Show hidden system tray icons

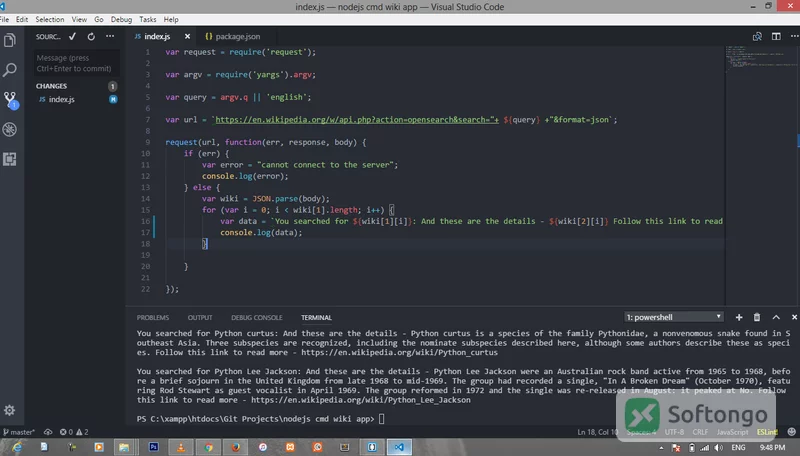(x=661, y=448)
